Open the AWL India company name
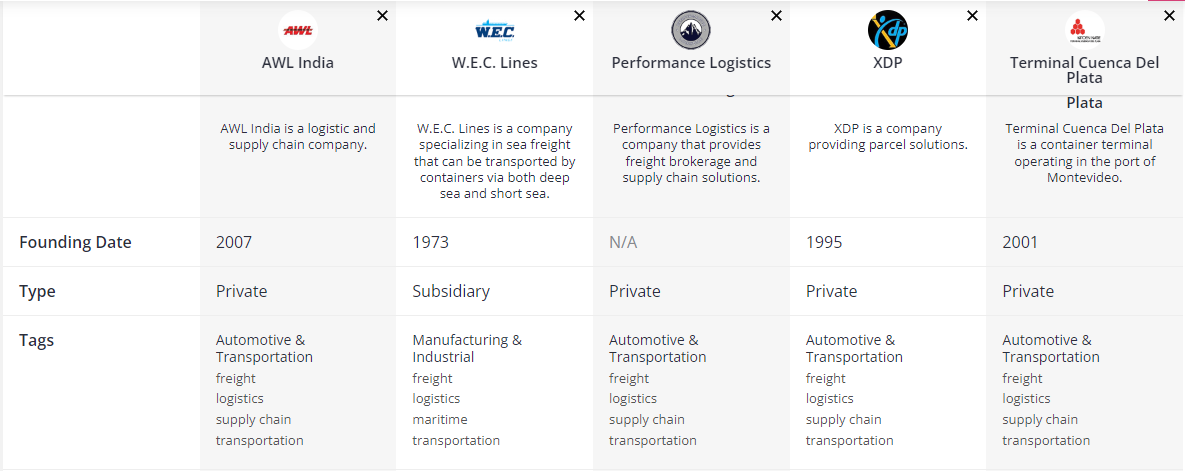 click(298, 63)
